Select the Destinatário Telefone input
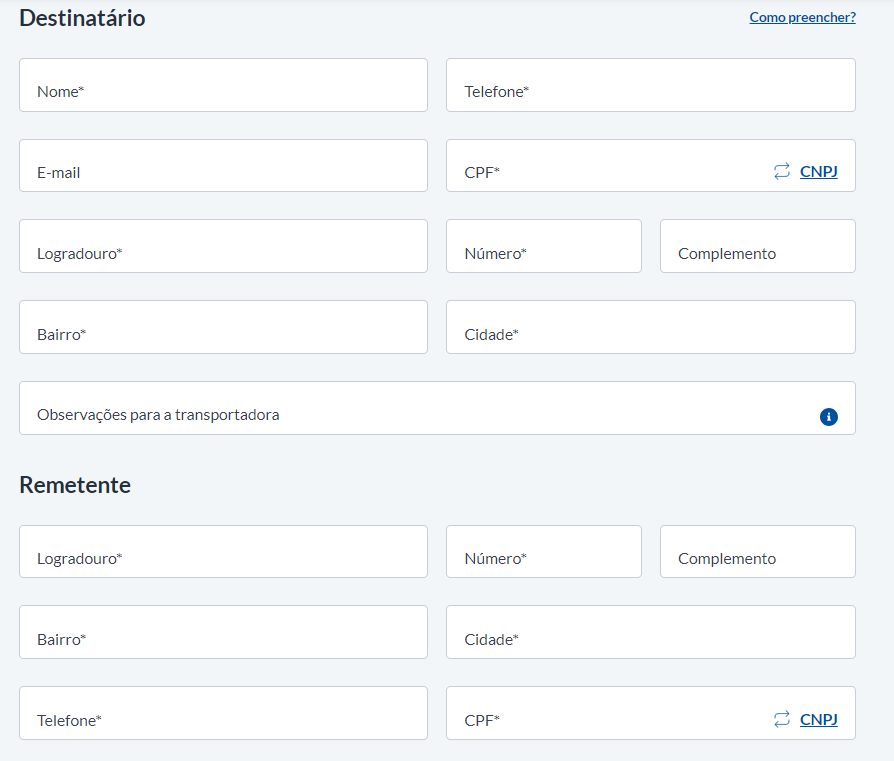Image resolution: width=894 pixels, height=761 pixels. tap(651, 85)
